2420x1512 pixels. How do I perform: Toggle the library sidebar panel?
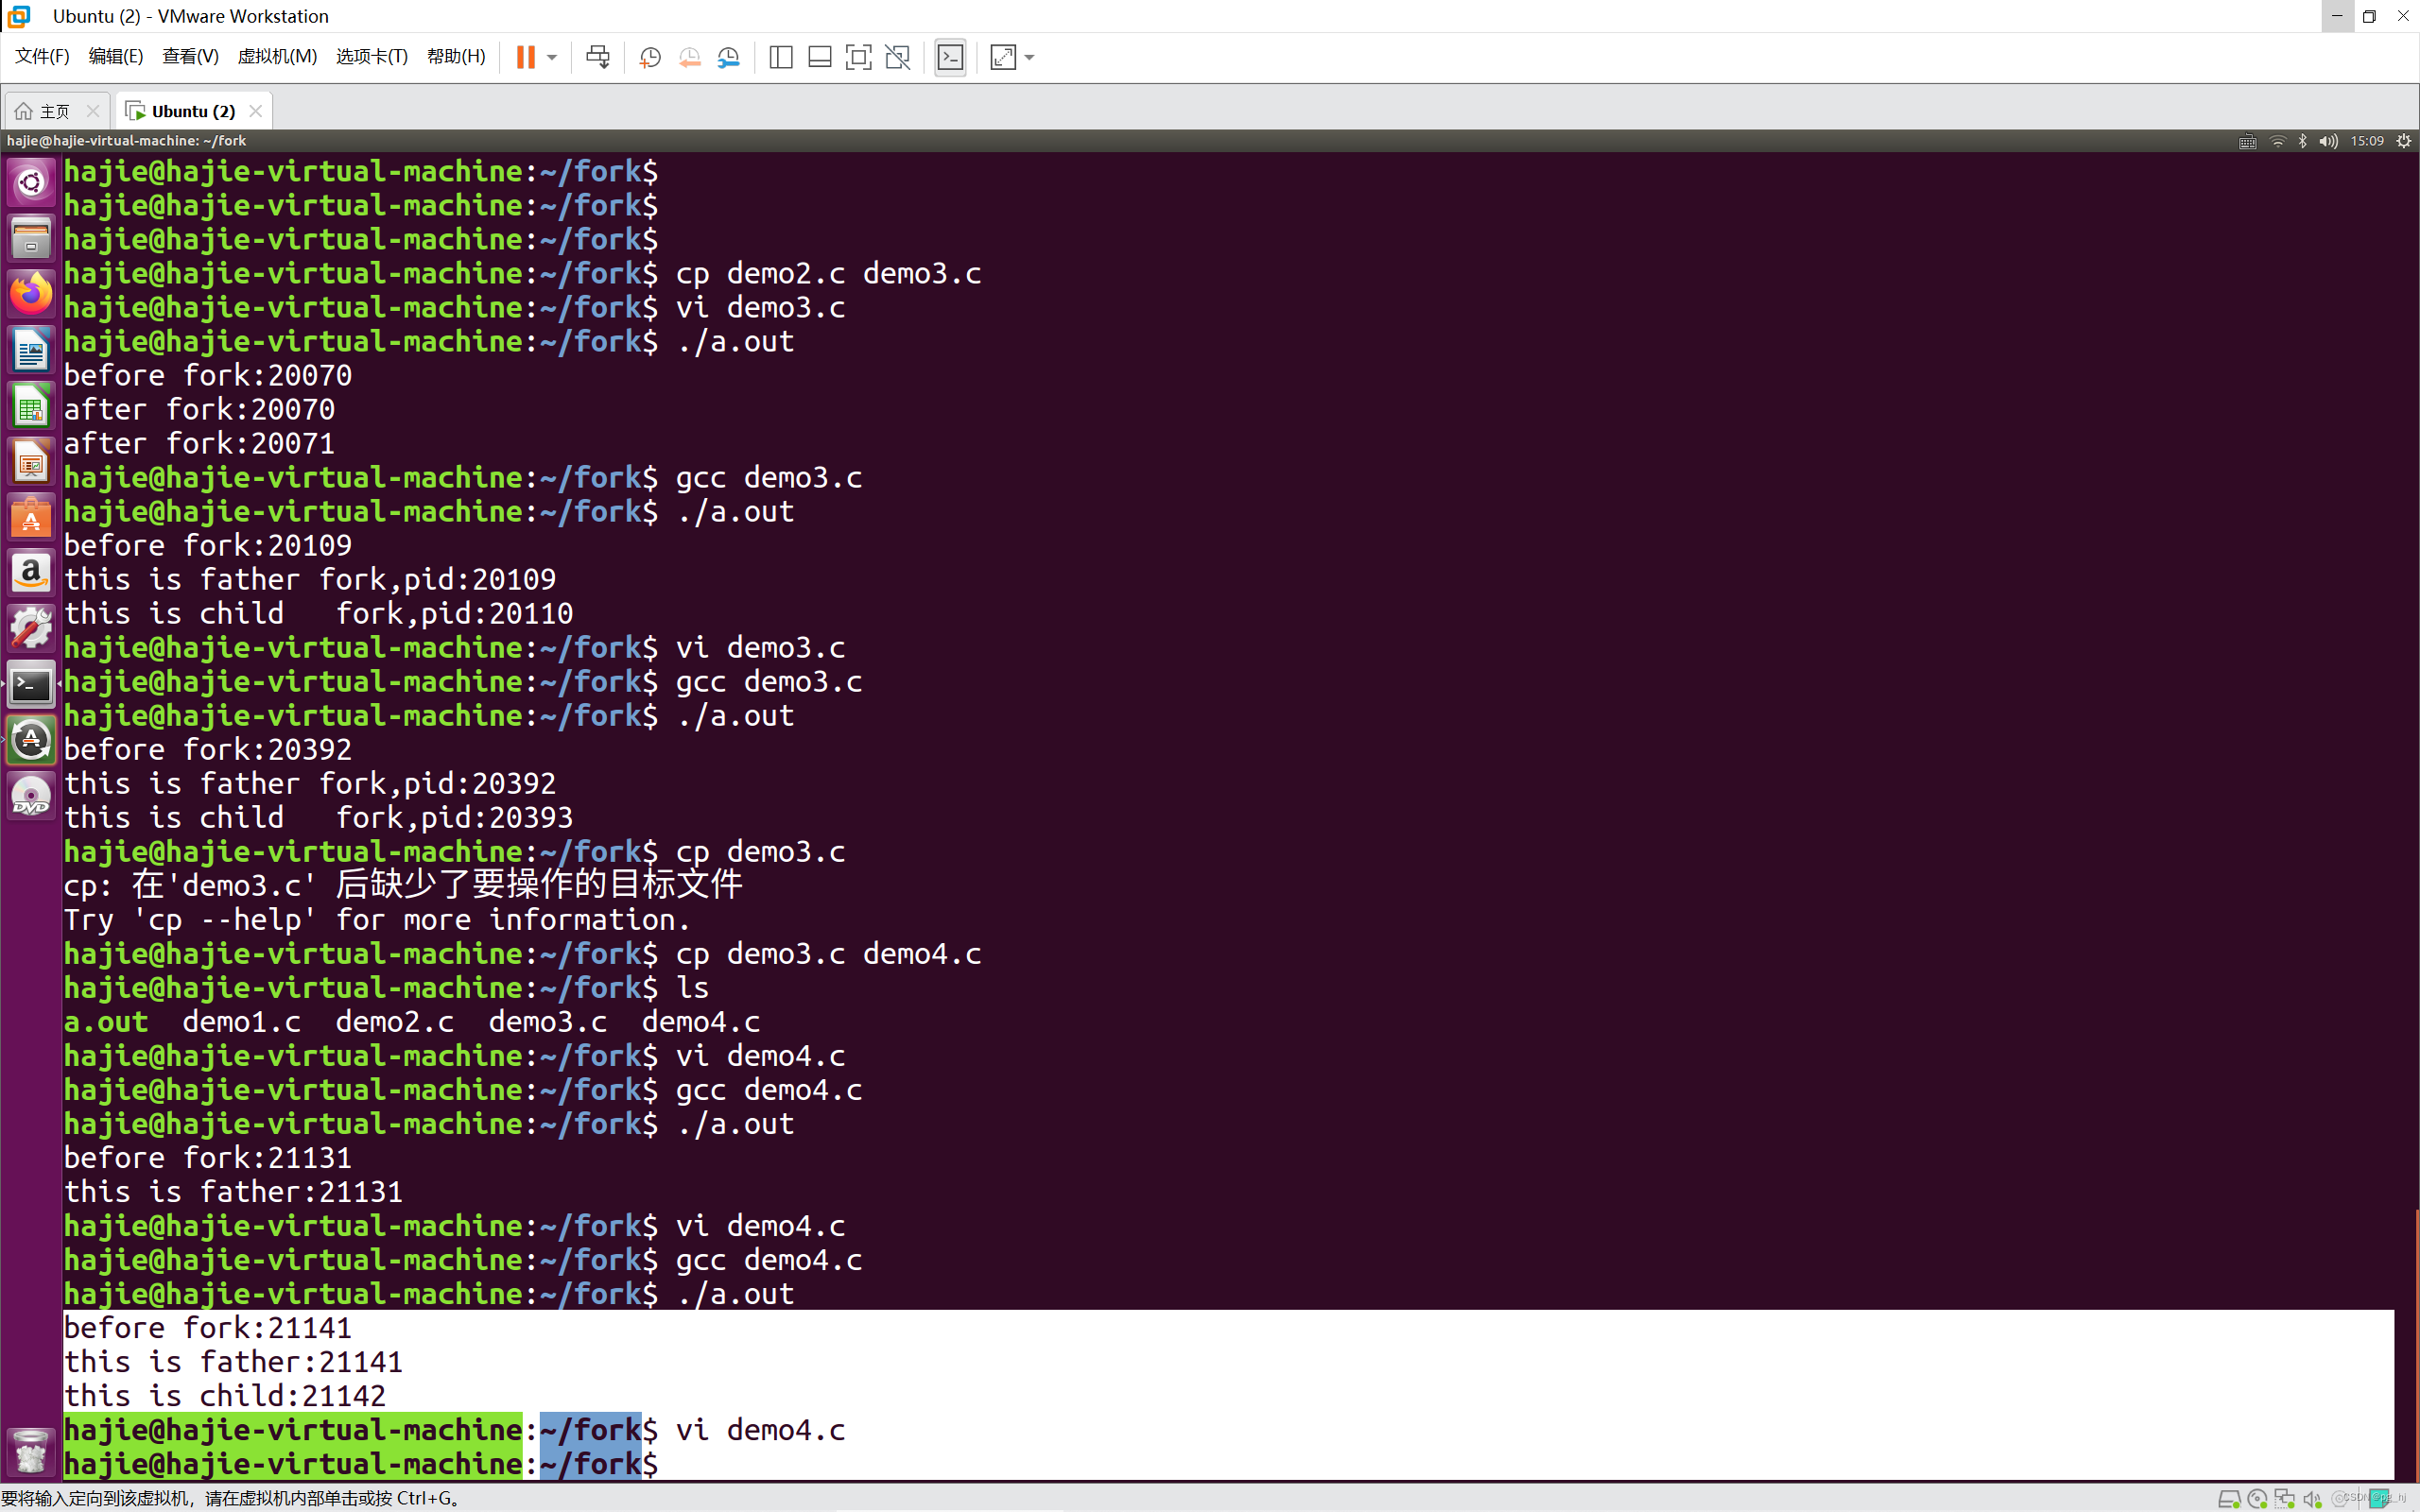781,57
